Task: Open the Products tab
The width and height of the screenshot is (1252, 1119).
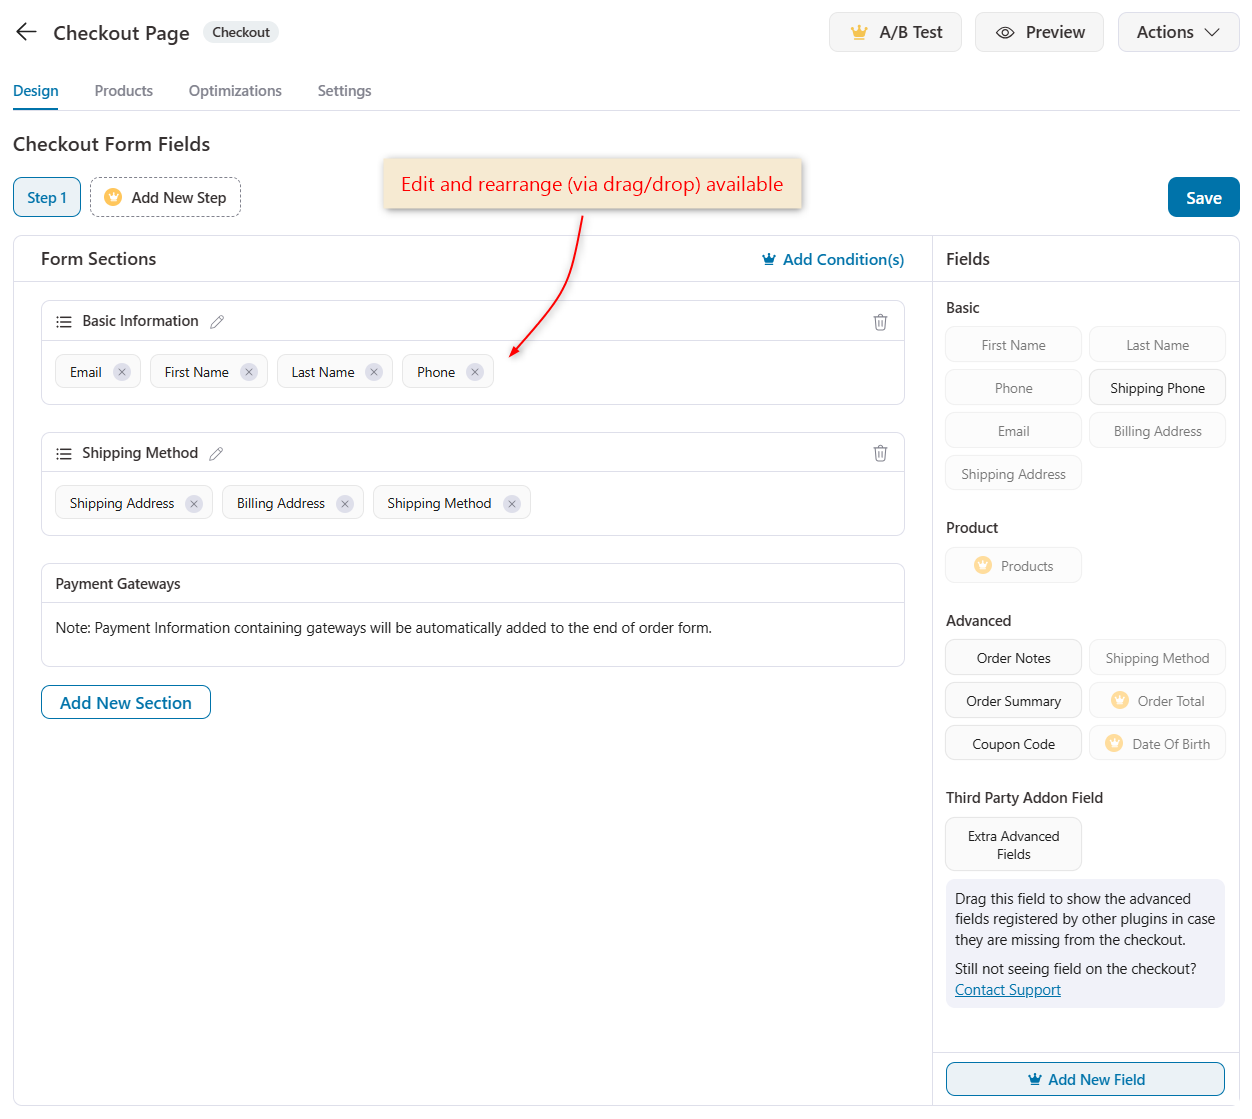Action: (x=124, y=91)
